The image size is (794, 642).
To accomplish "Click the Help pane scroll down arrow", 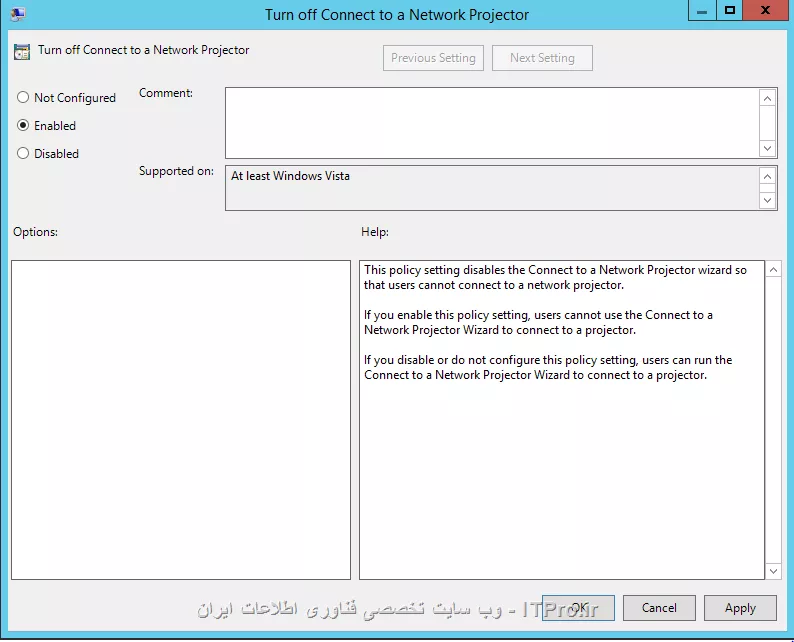I will click(x=773, y=571).
